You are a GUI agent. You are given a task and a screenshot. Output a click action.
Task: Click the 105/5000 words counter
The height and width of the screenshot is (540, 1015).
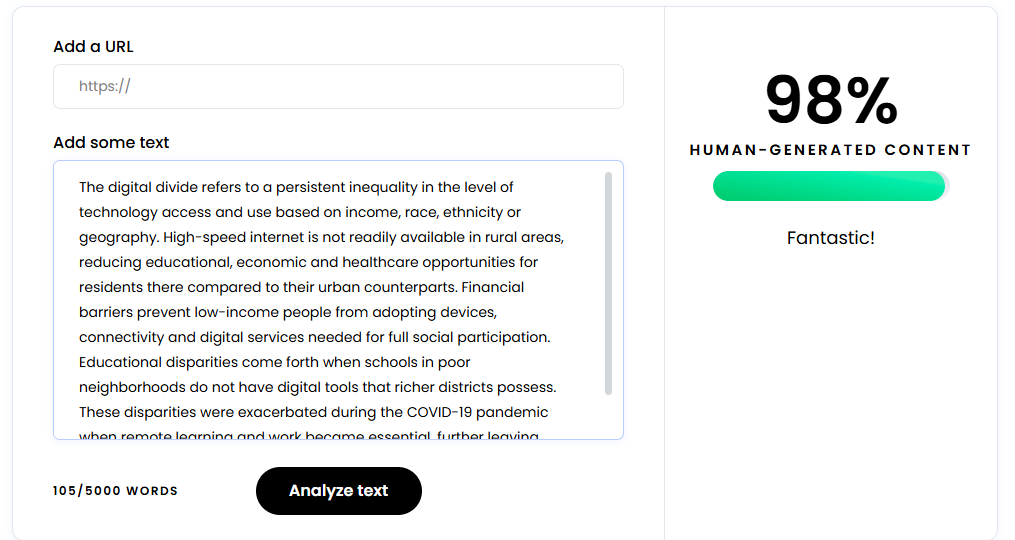(115, 491)
